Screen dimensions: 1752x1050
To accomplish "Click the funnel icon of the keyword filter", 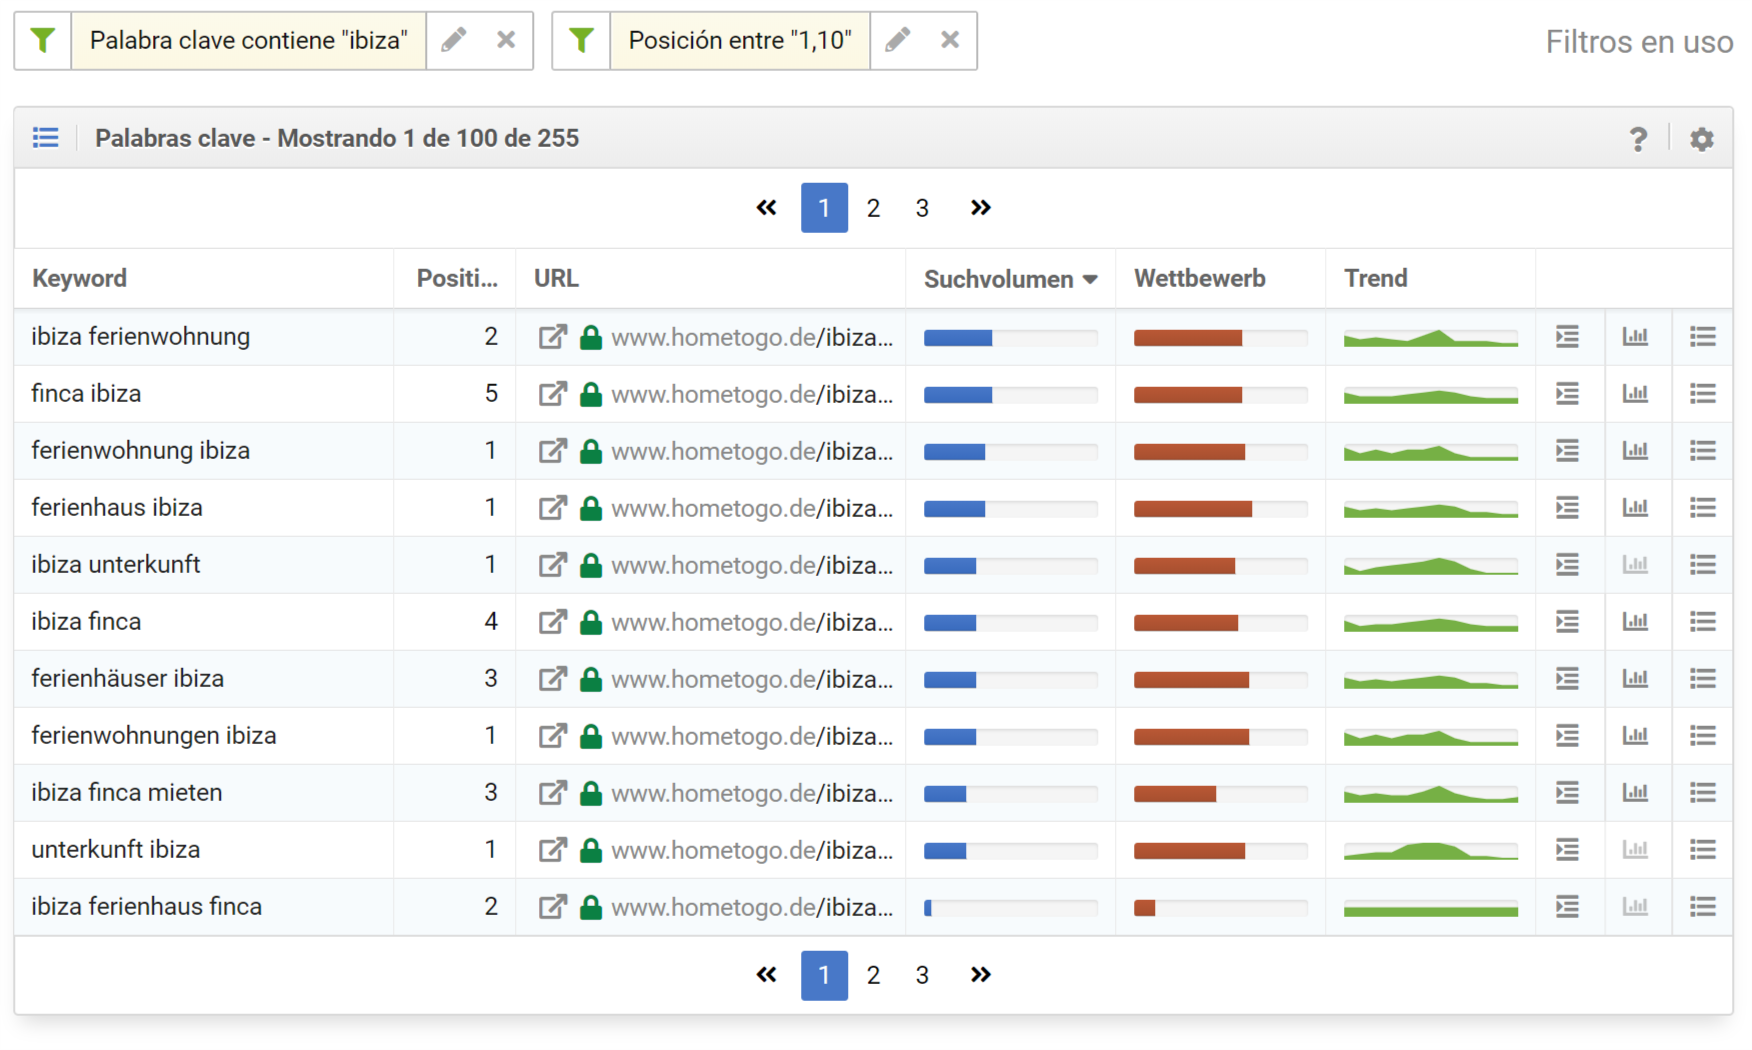I will (x=43, y=40).
